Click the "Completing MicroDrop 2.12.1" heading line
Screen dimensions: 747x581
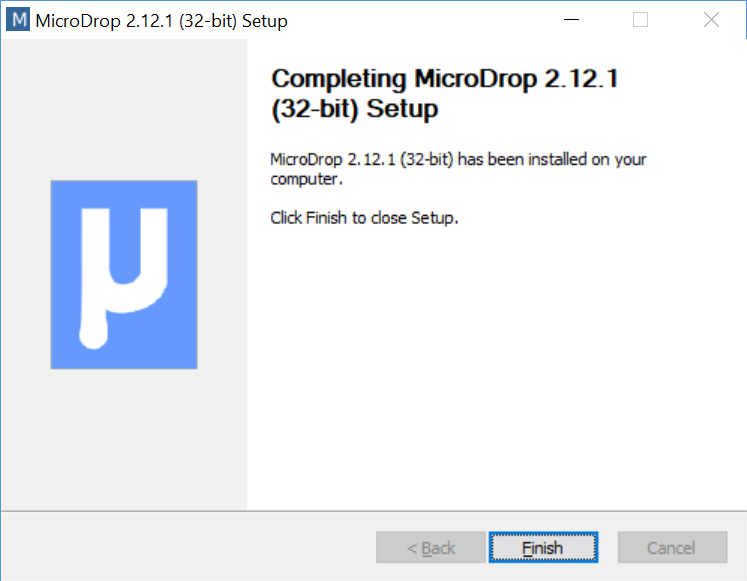pos(444,79)
